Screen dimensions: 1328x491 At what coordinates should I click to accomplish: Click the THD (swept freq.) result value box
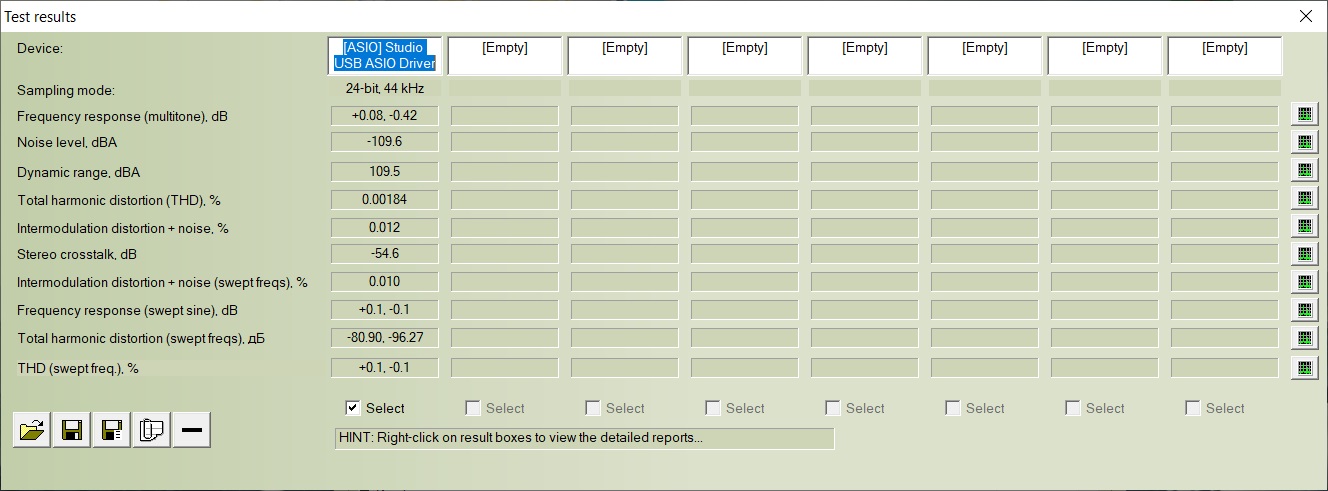(x=385, y=367)
